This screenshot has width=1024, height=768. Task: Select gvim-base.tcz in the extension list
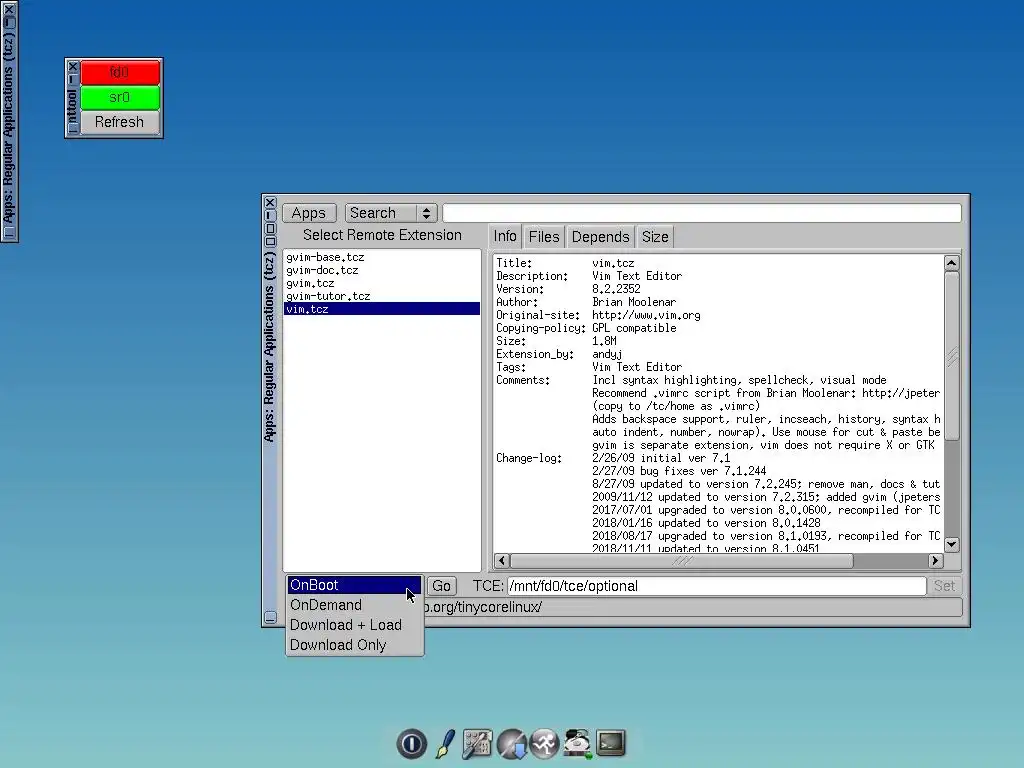point(382,257)
